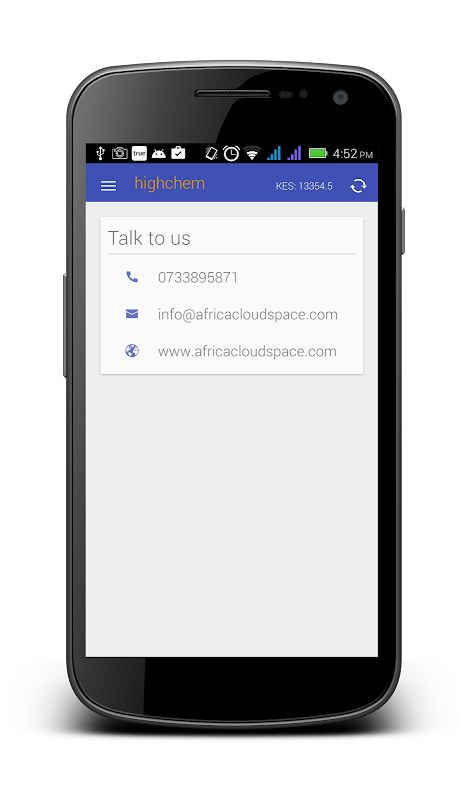The width and height of the screenshot is (460, 800).
Task: Open the hamburger navigation menu
Action: pyautogui.click(x=108, y=186)
